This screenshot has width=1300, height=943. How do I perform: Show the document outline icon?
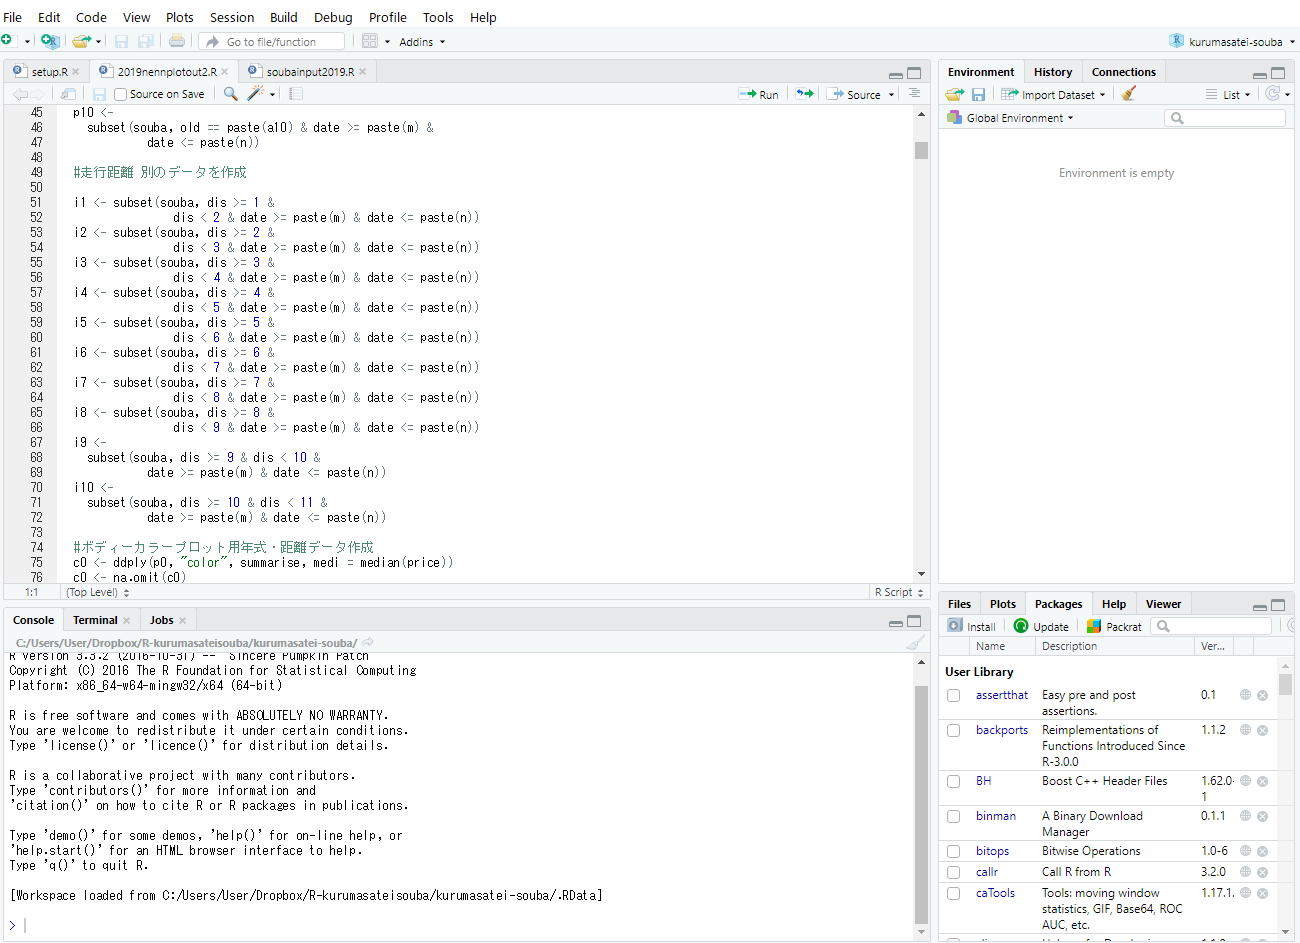(914, 93)
